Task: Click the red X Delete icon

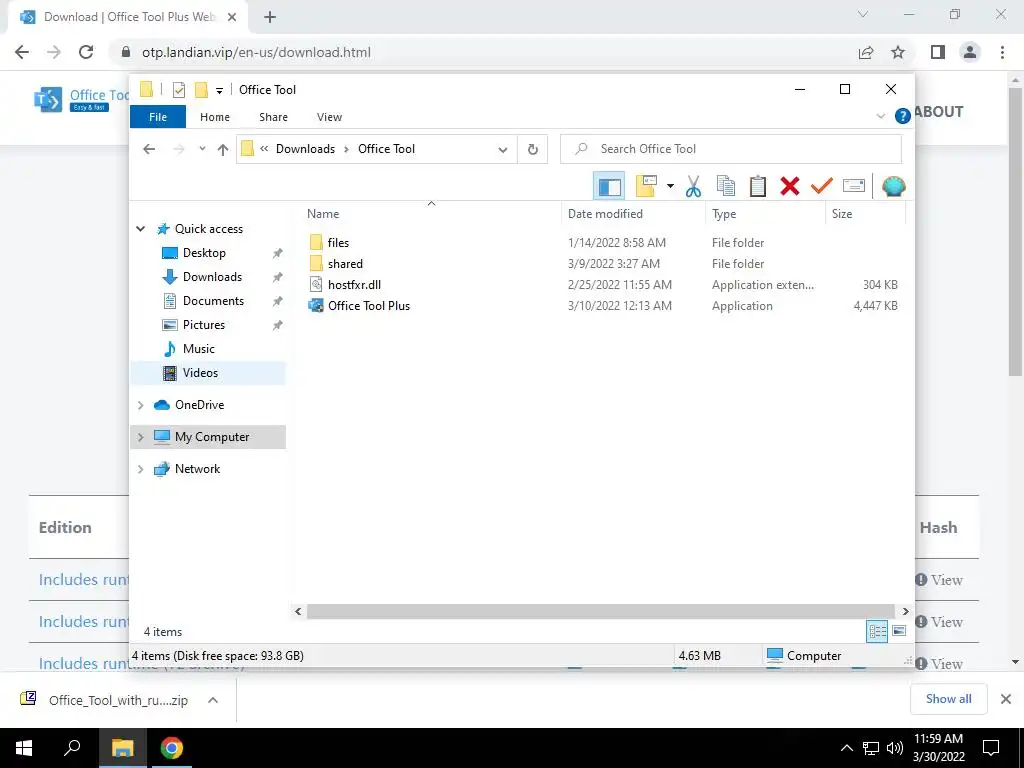Action: (x=790, y=186)
